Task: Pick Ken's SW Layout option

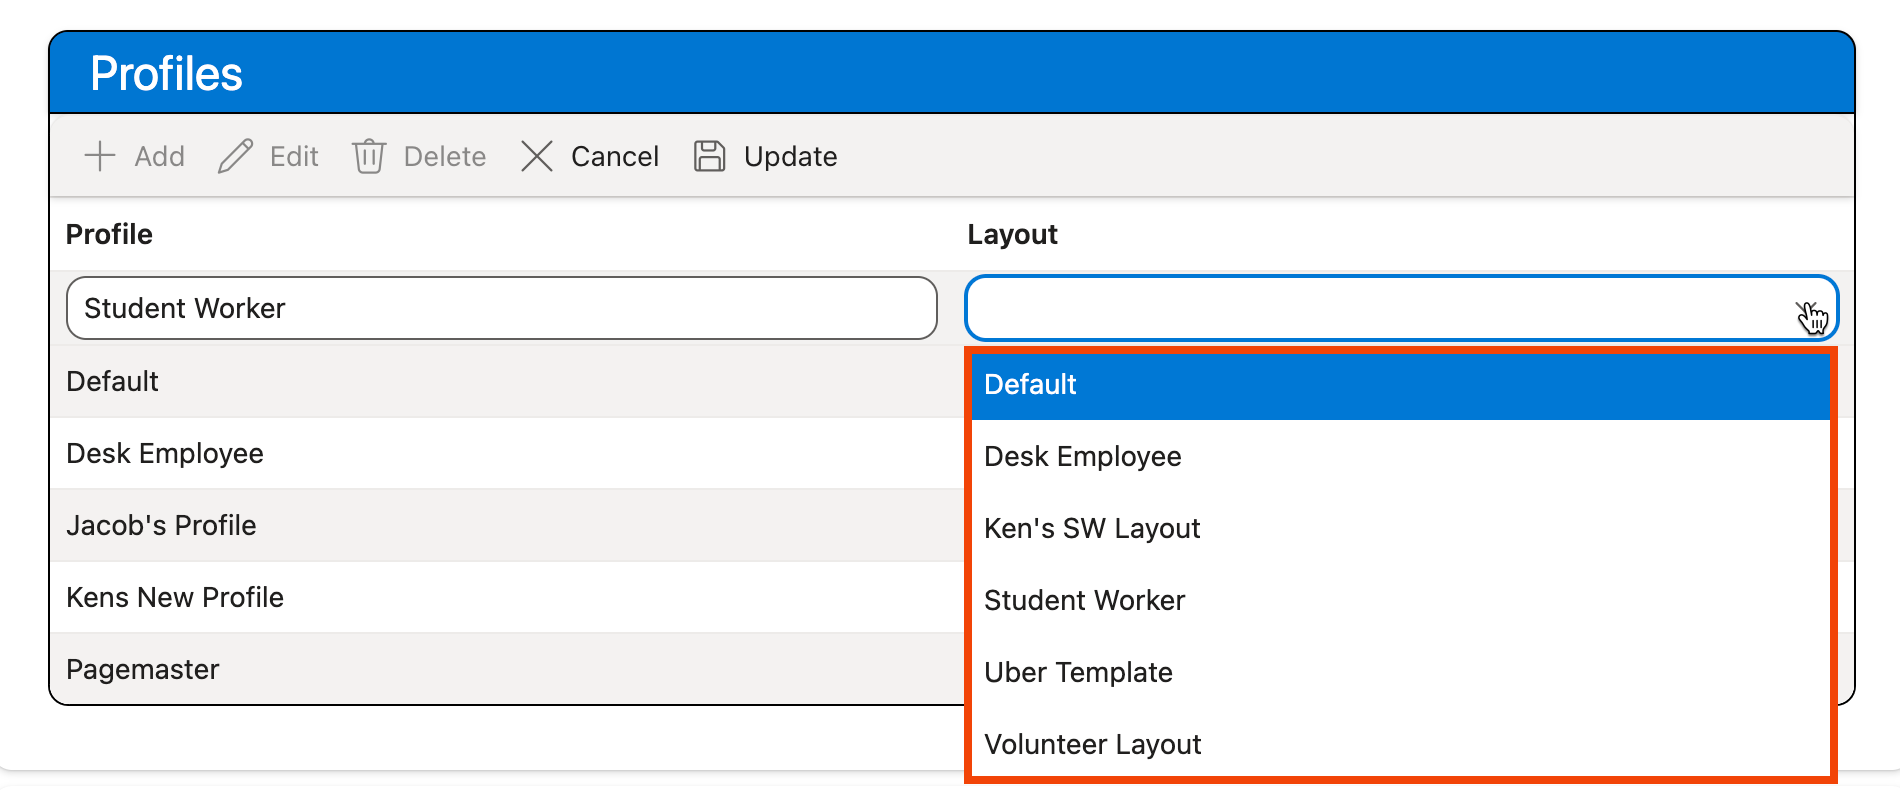Action: point(1091,529)
